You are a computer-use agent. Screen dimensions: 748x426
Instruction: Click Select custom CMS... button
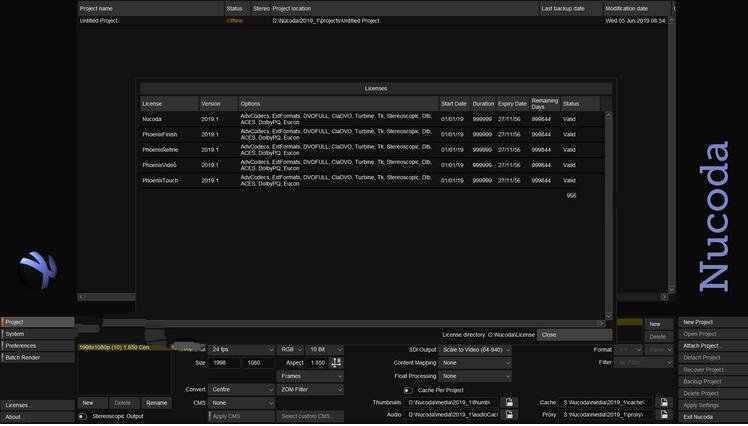point(310,416)
